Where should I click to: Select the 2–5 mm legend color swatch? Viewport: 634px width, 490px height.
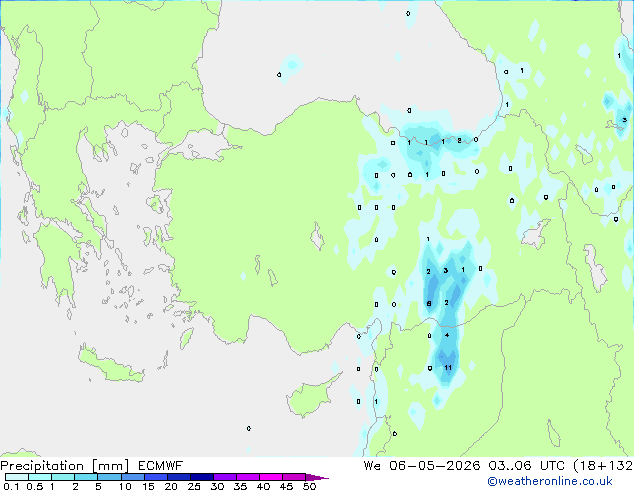point(86,477)
